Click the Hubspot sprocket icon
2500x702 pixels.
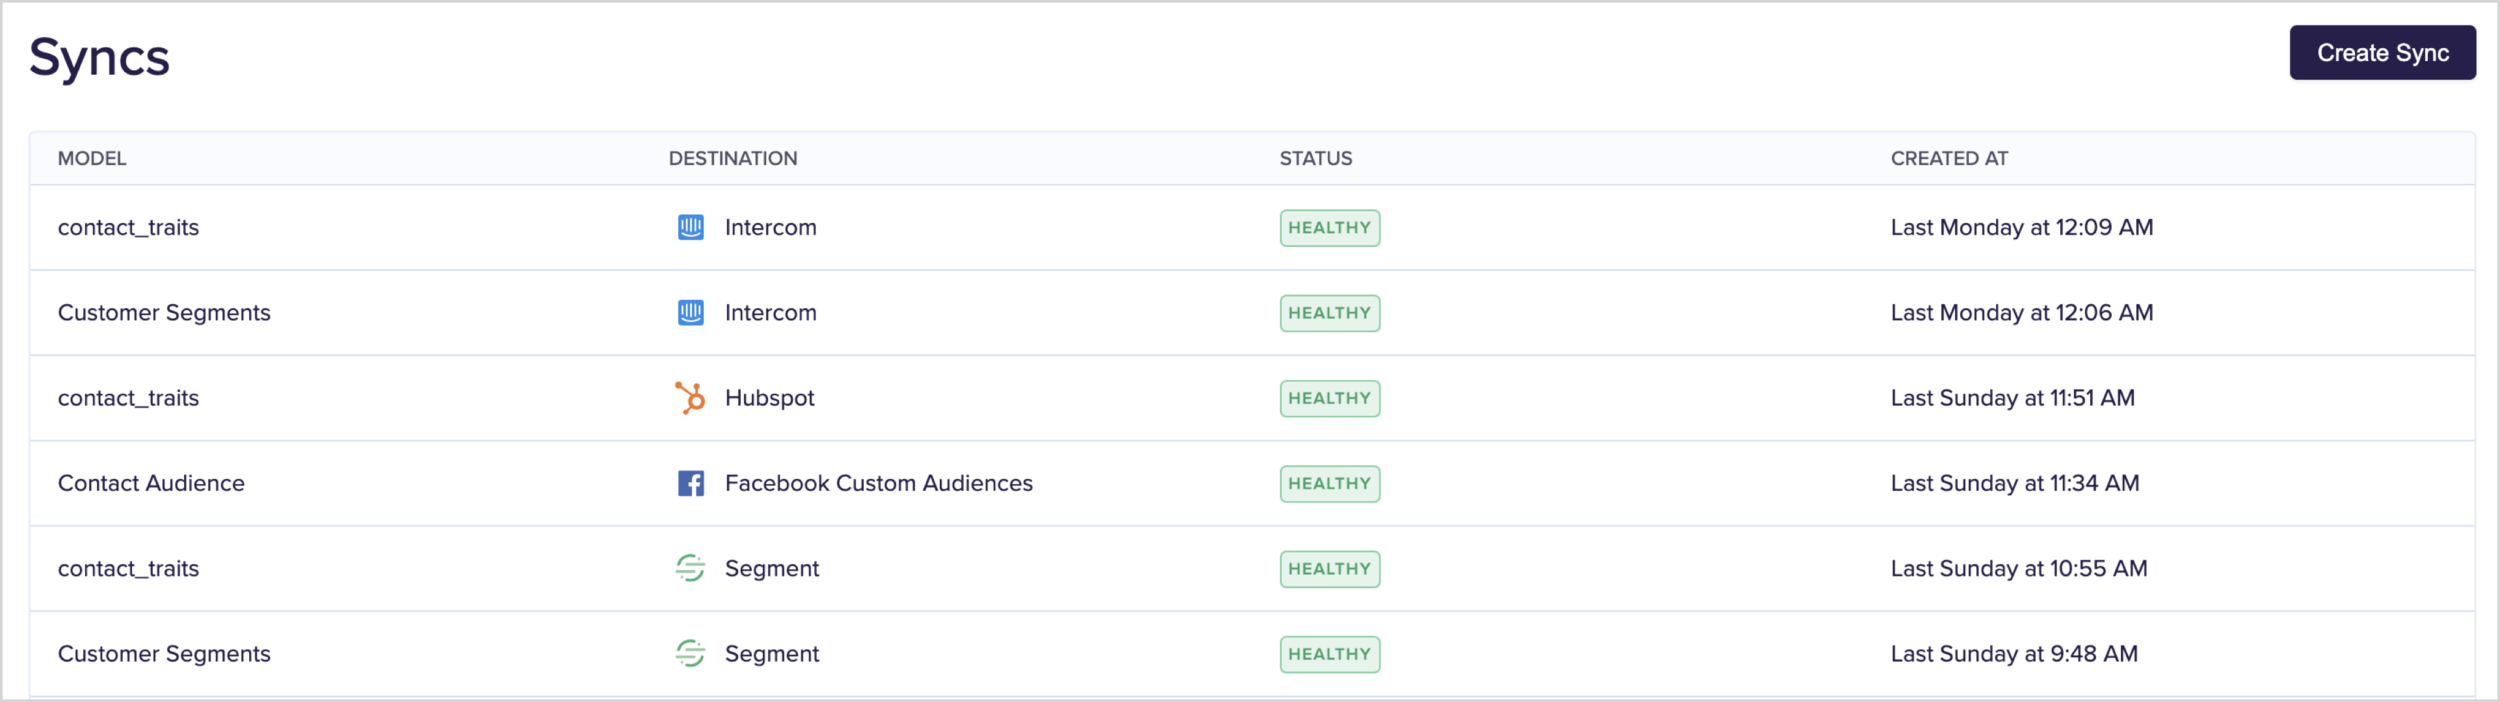coord(690,398)
